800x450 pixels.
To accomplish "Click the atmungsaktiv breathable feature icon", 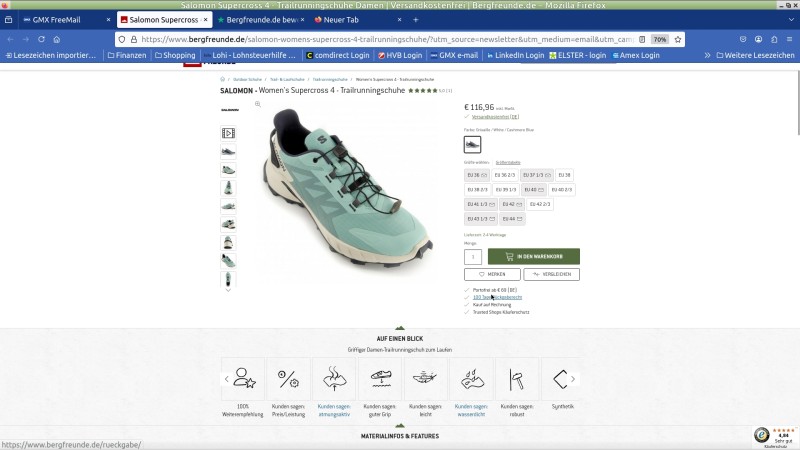I will [x=334, y=379].
